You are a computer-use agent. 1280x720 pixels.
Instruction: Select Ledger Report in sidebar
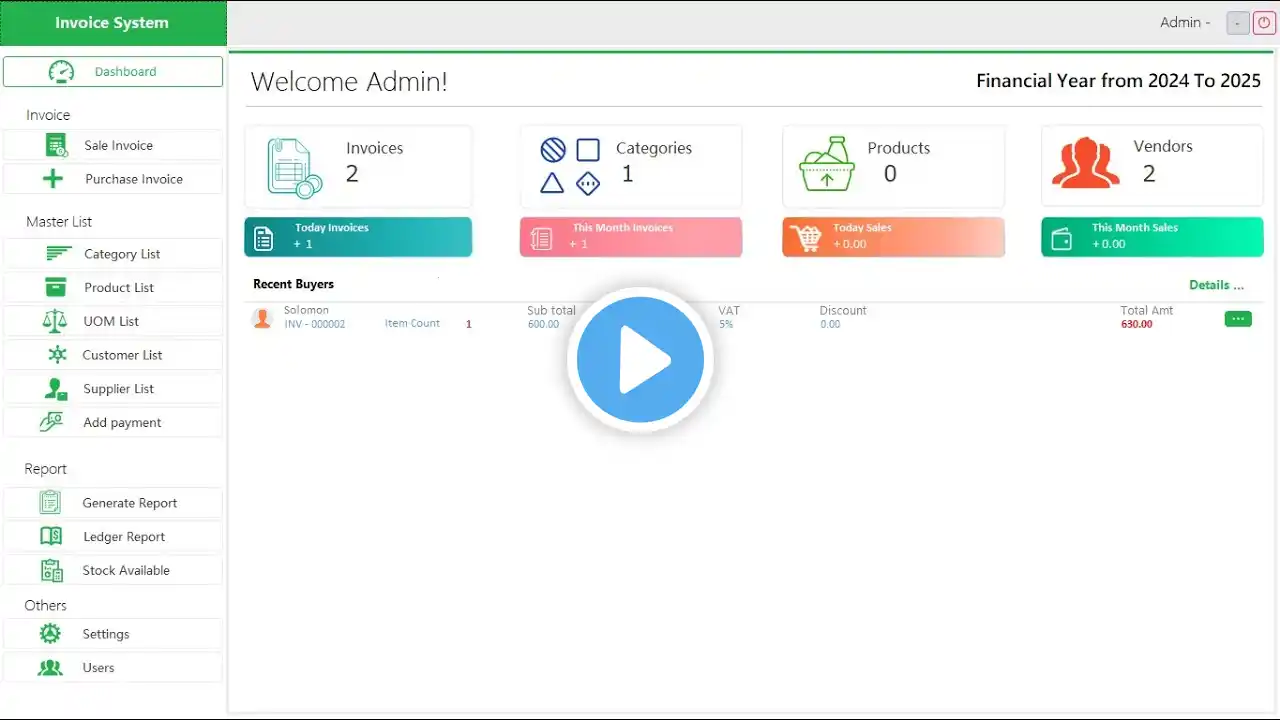[113, 536]
